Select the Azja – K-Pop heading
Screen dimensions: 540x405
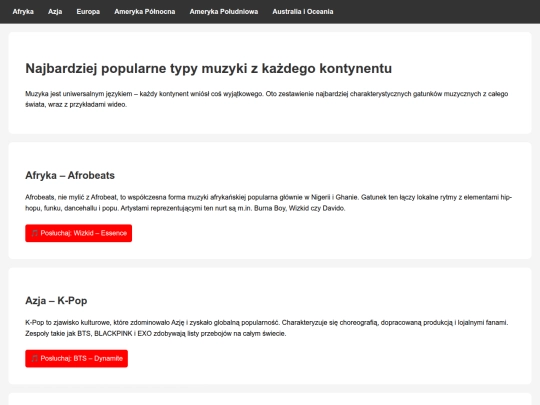[56, 301]
